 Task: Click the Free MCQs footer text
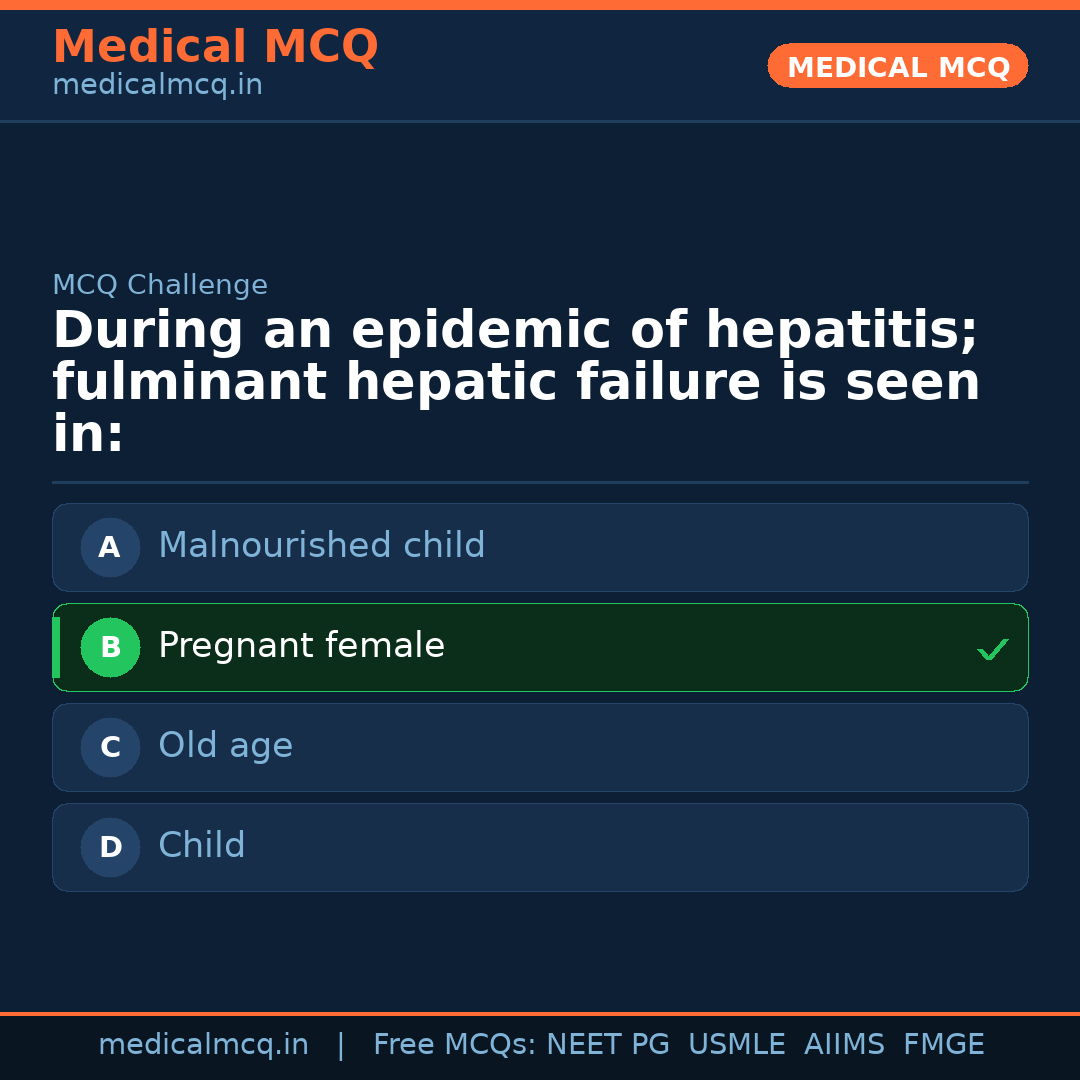[454, 1045]
